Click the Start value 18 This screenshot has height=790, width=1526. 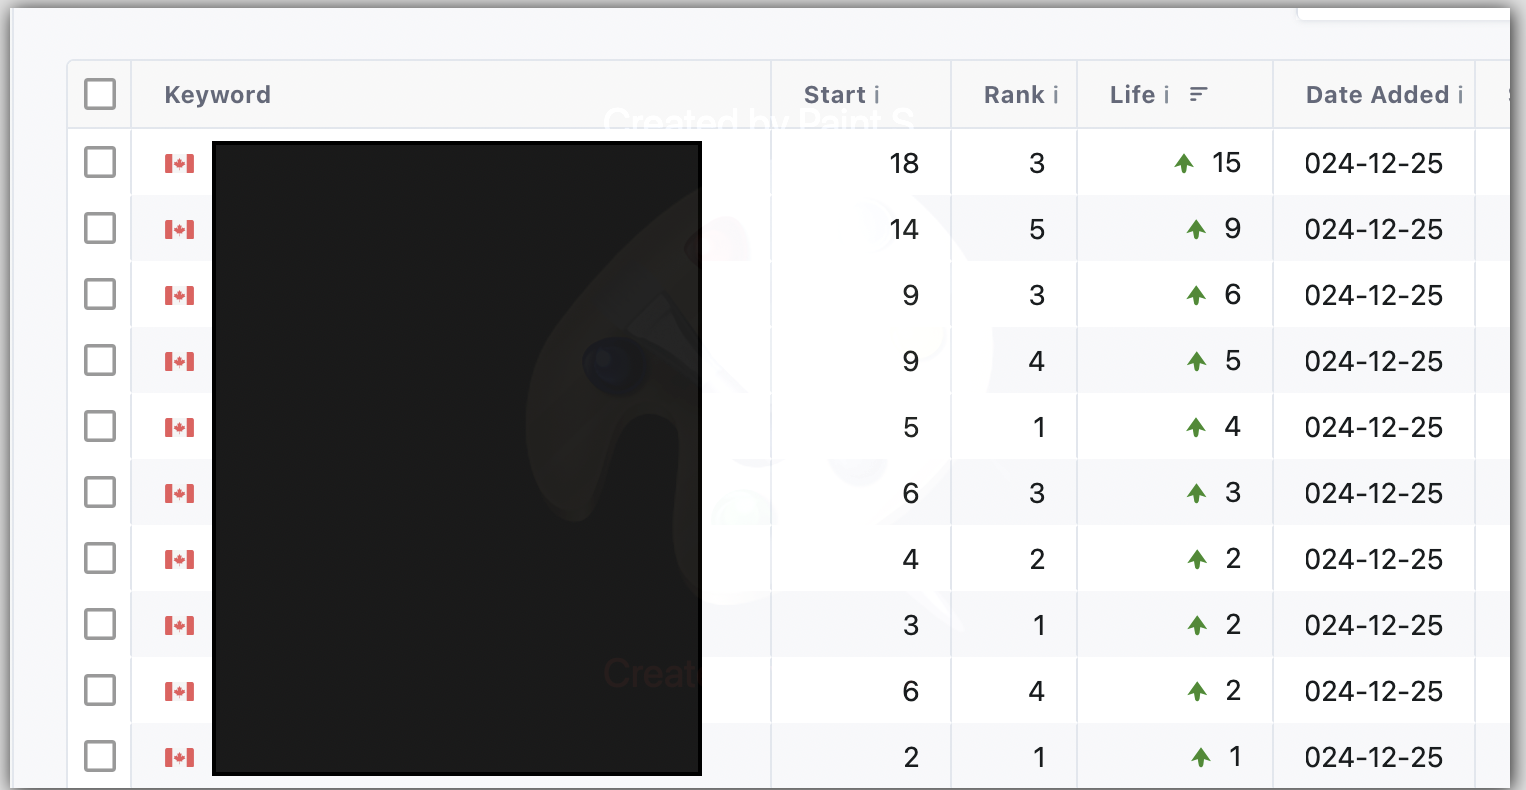pos(904,163)
